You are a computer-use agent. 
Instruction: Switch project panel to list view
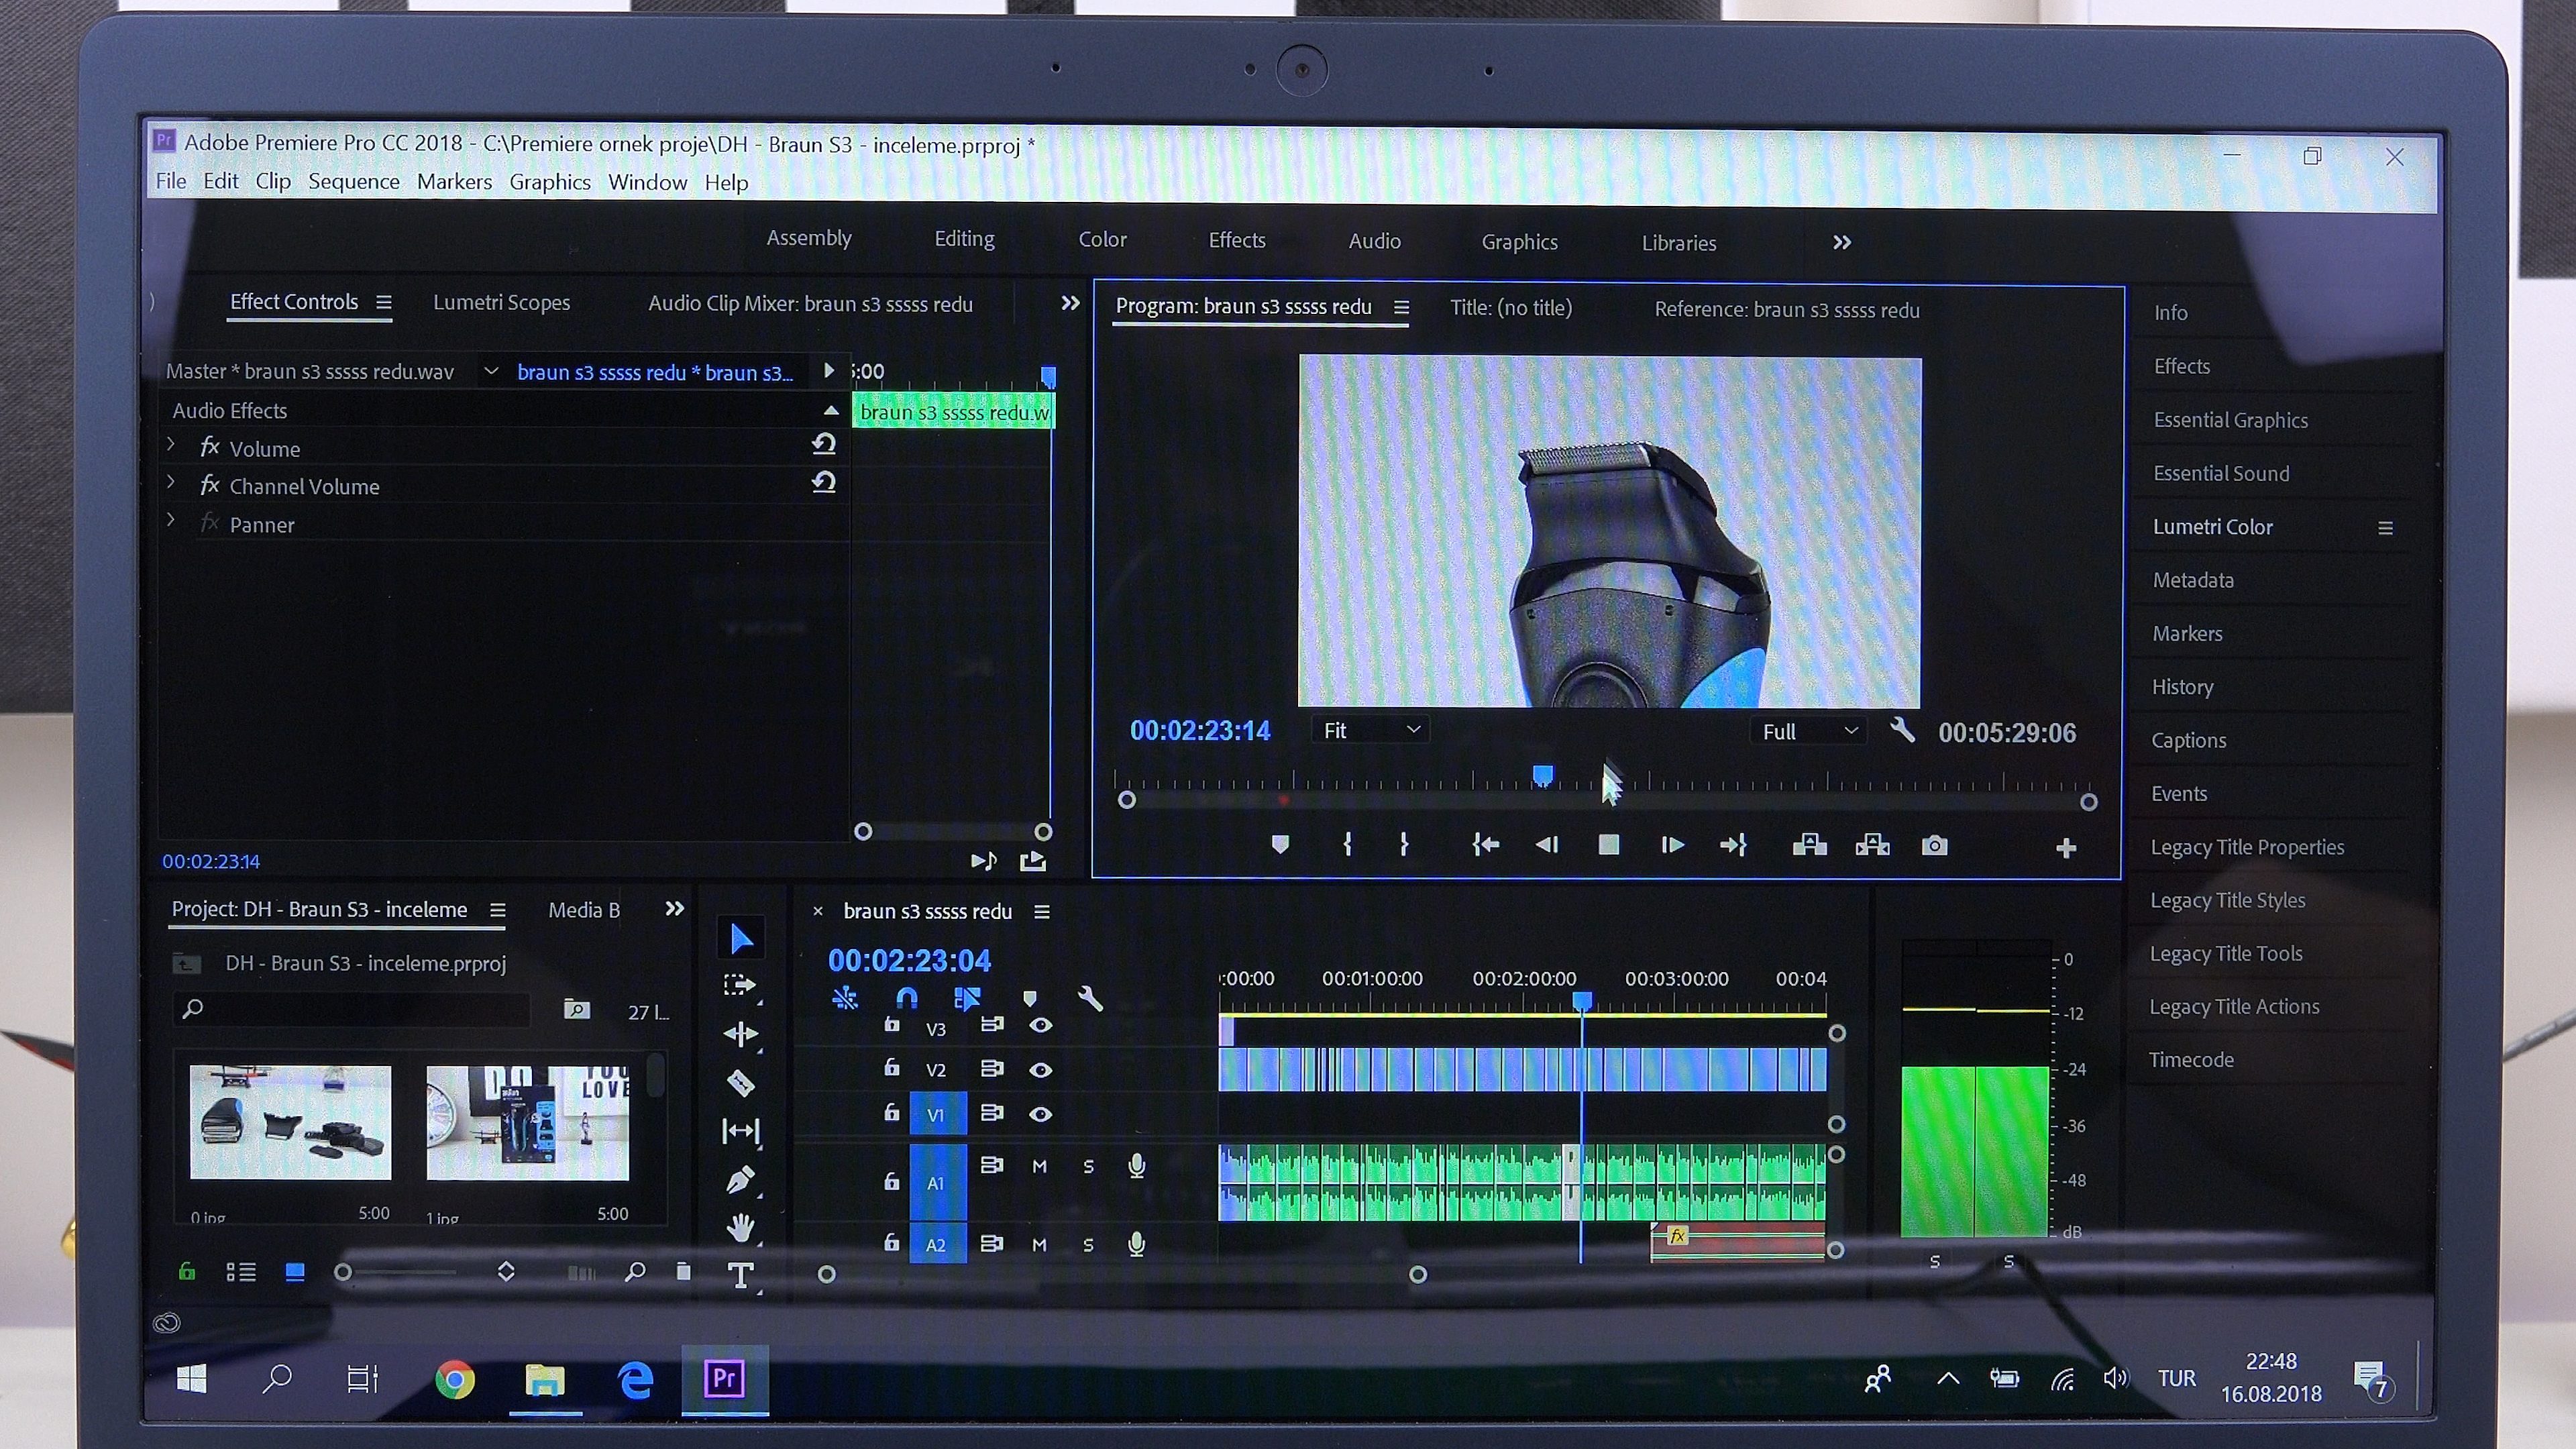[241, 1272]
